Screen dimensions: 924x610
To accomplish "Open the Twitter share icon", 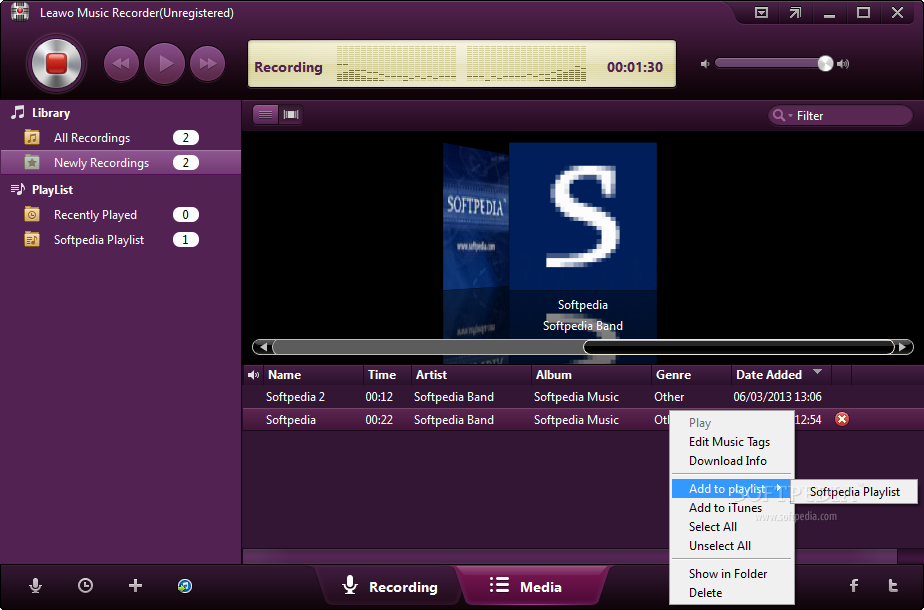I will (x=893, y=585).
